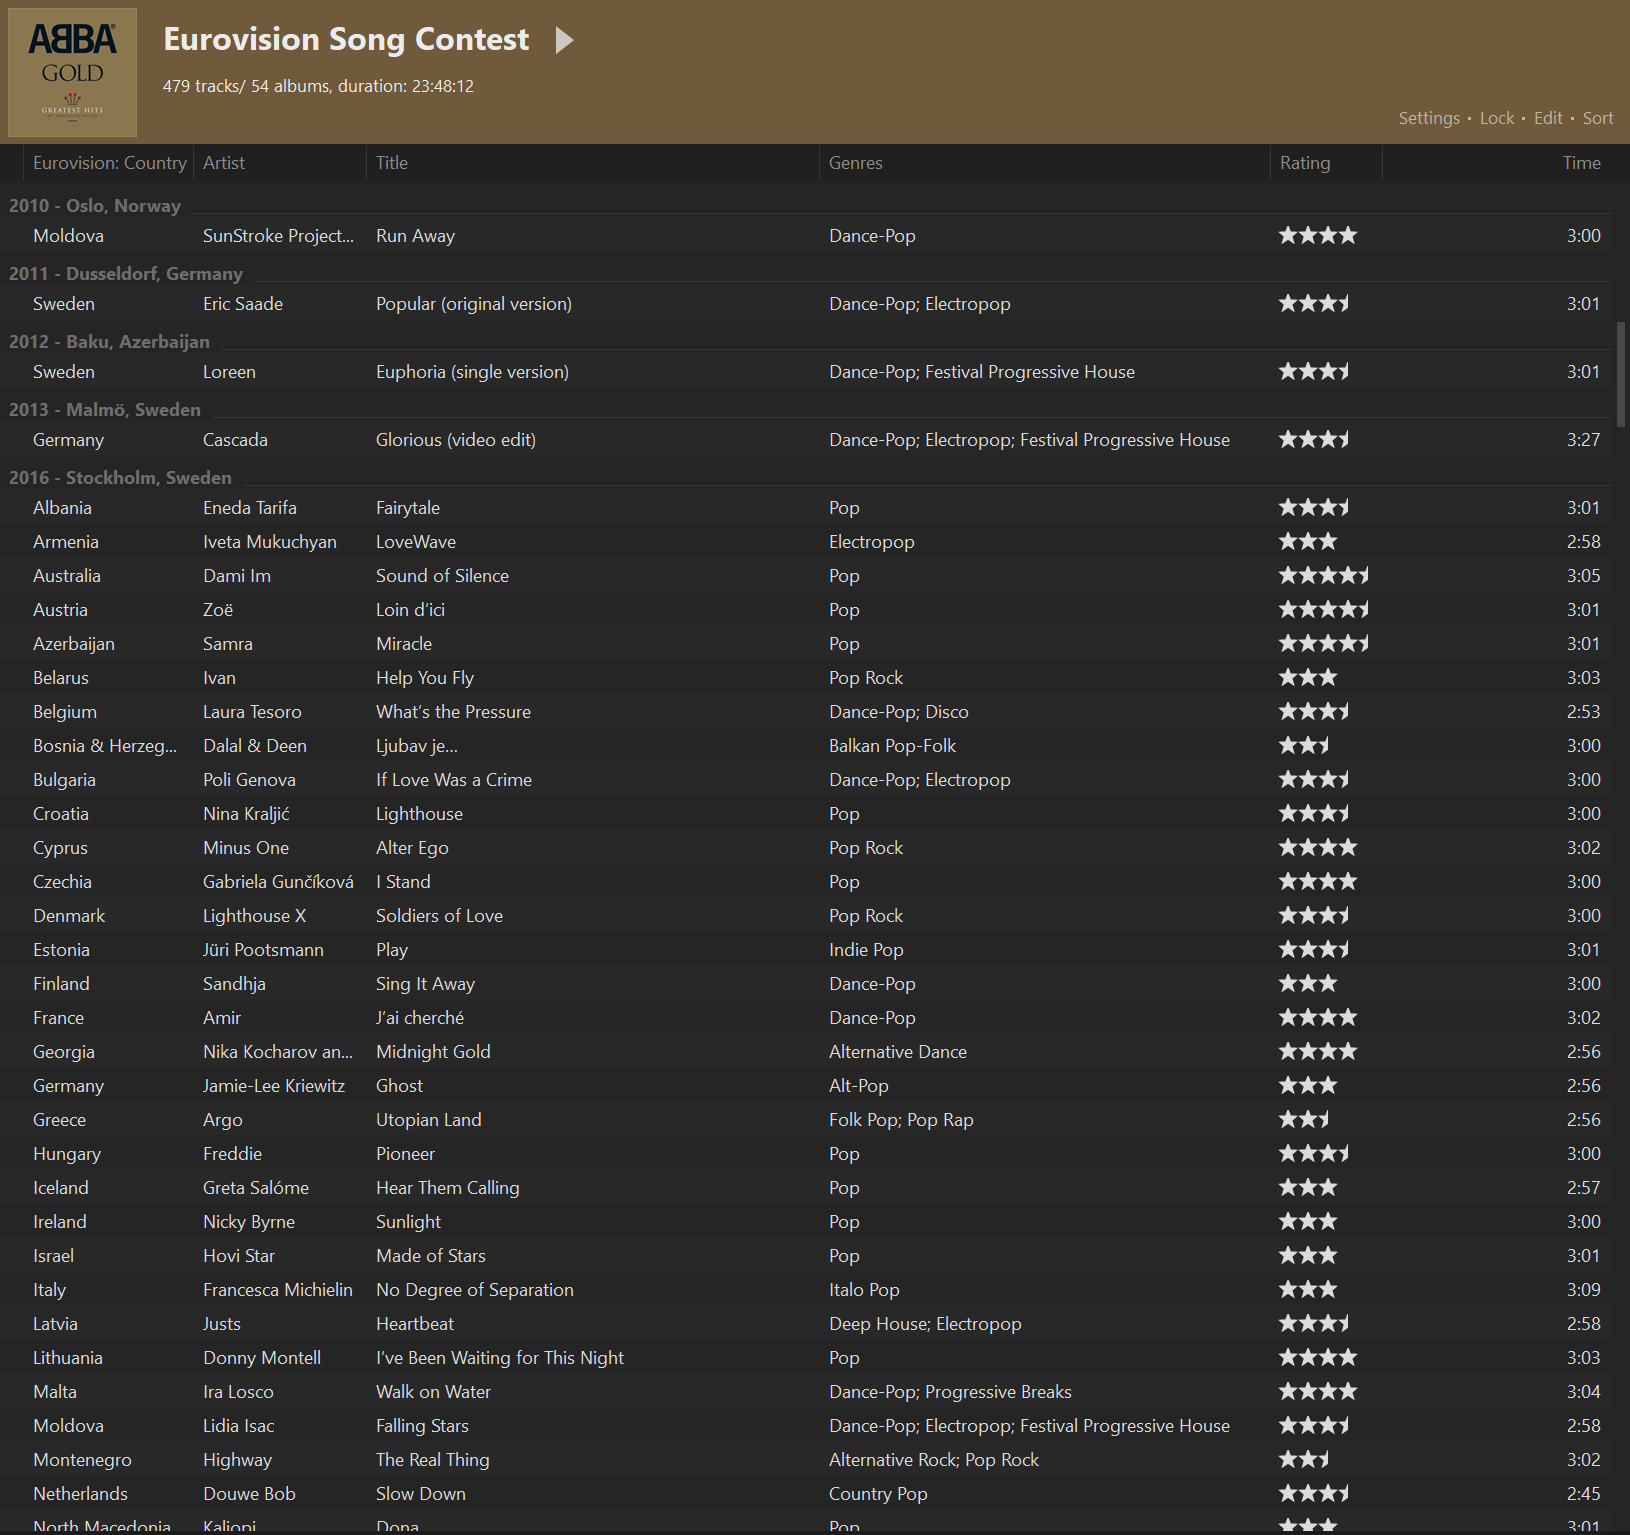The width and height of the screenshot is (1630, 1535).
Task: Select the '2013 - Malmö, Sweden' group header
Action: pos(105,409)
